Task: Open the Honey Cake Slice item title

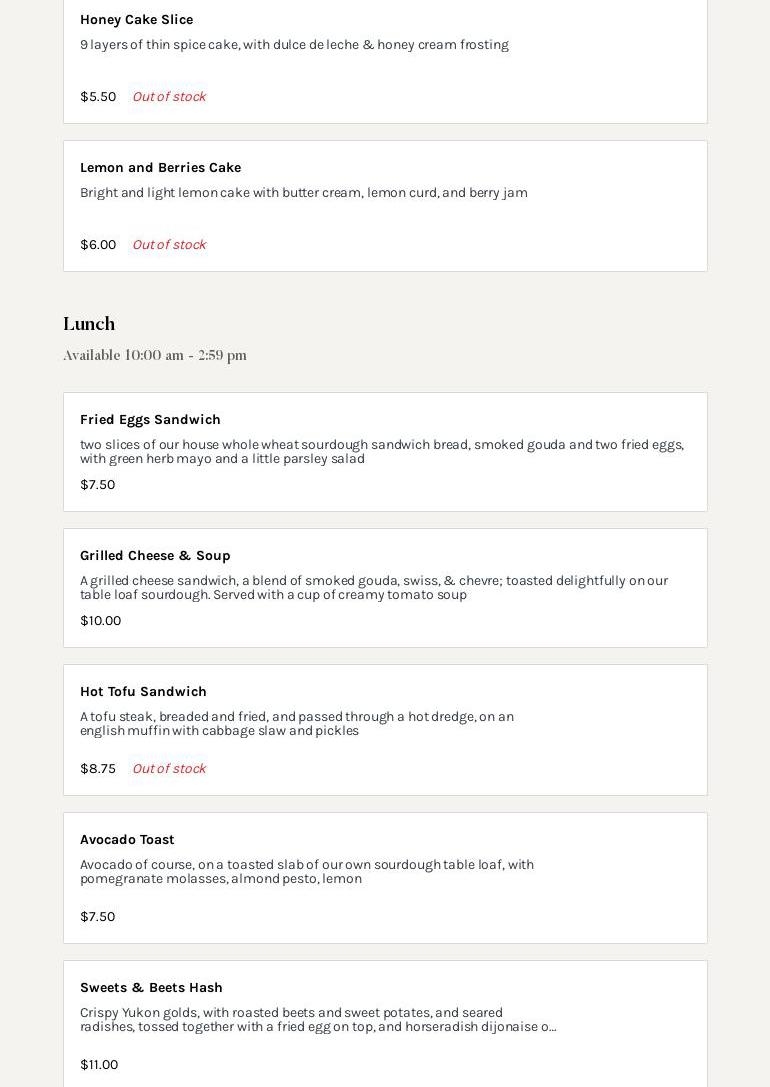Action: (136, 19)
